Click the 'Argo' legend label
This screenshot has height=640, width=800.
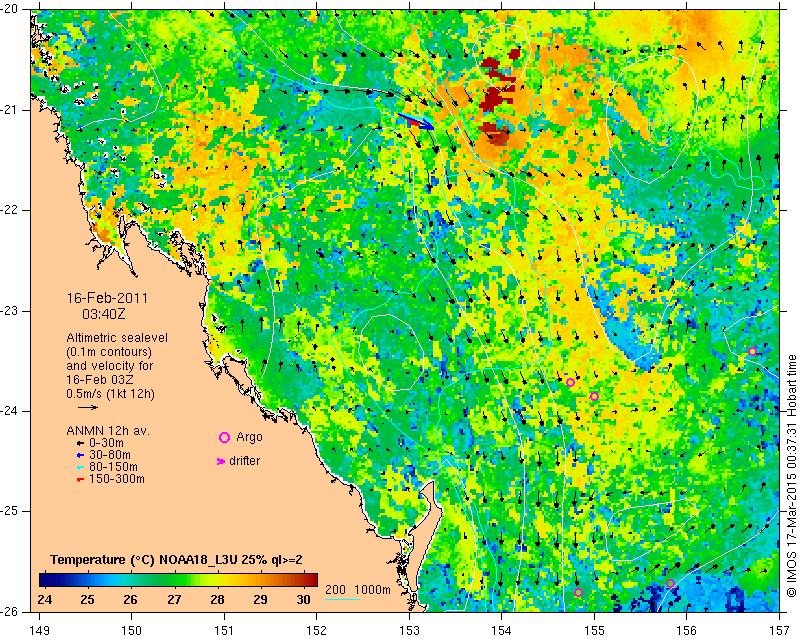[x=249, y=437]
